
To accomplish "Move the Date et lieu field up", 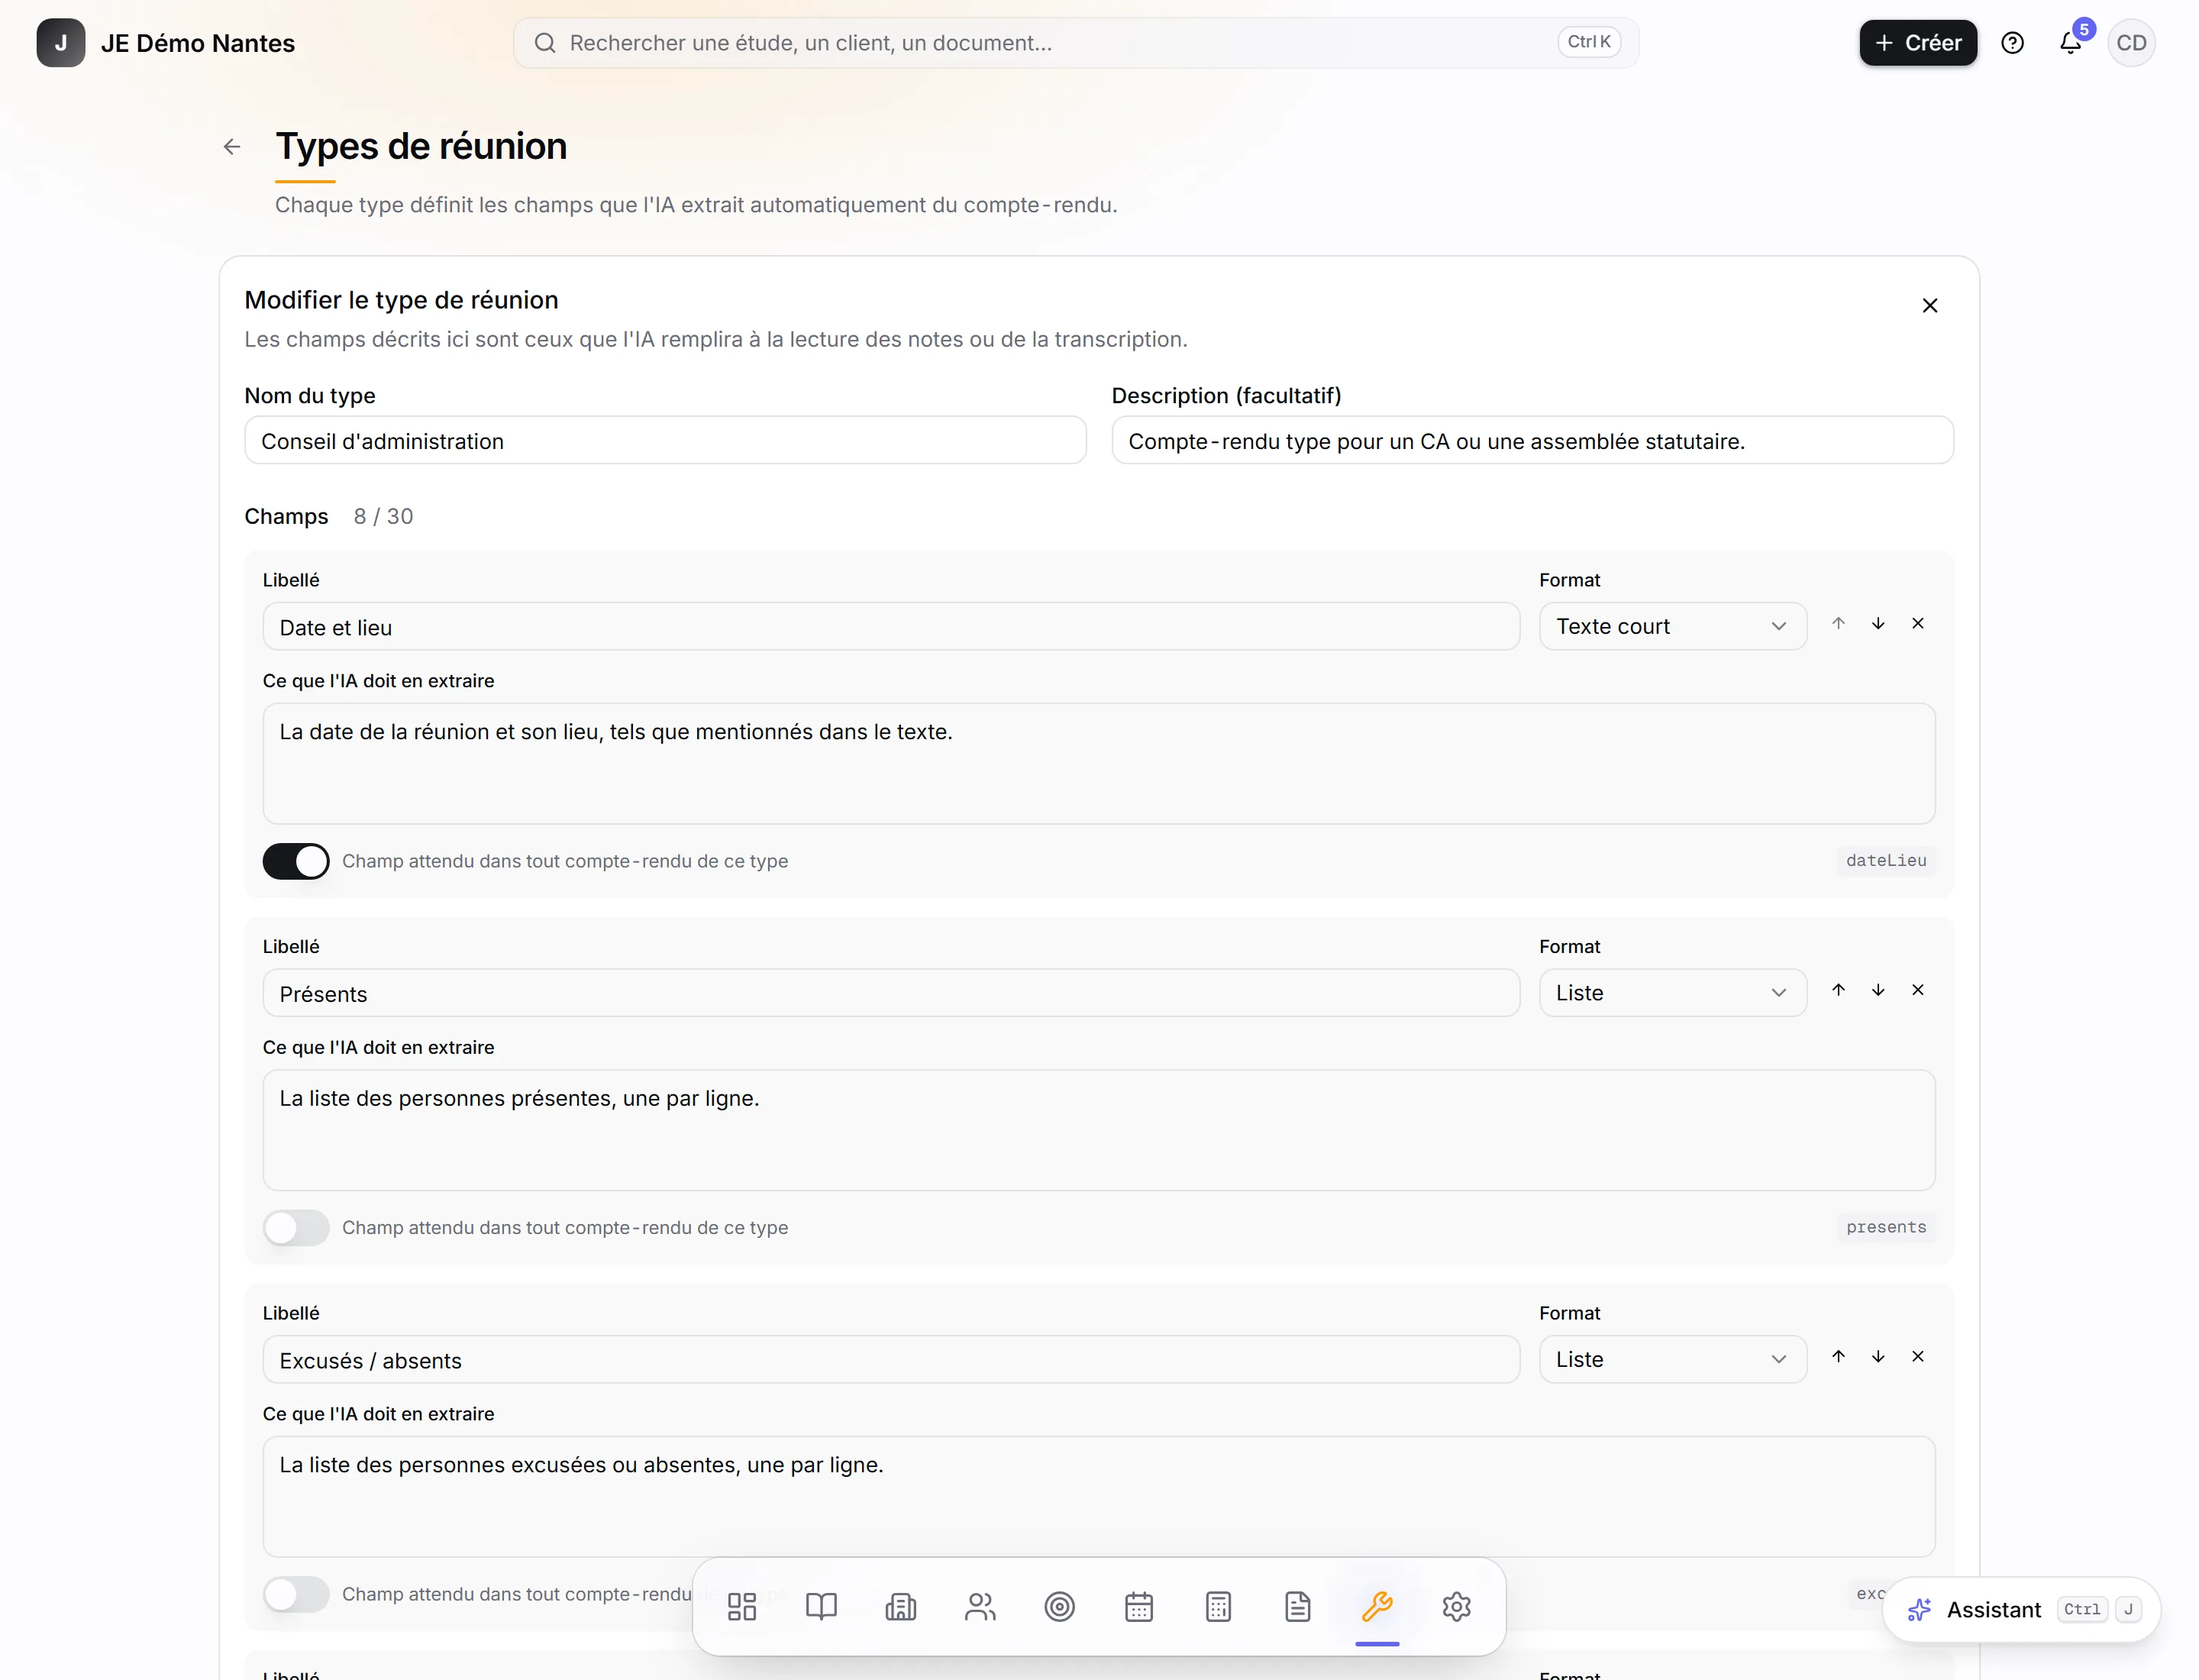I will pos(1838,623).
